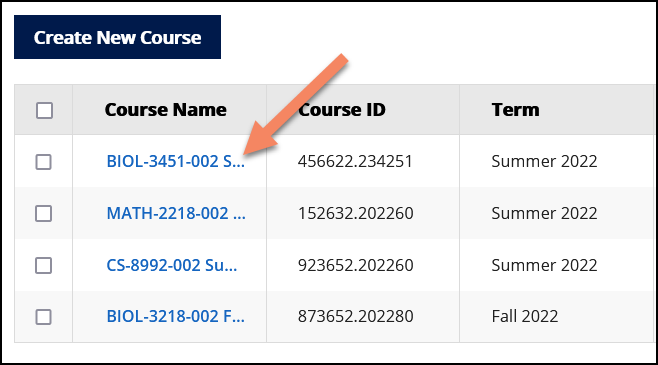
Task: Toggle the select-all checkbox in table header
Action: click(44, 111)
